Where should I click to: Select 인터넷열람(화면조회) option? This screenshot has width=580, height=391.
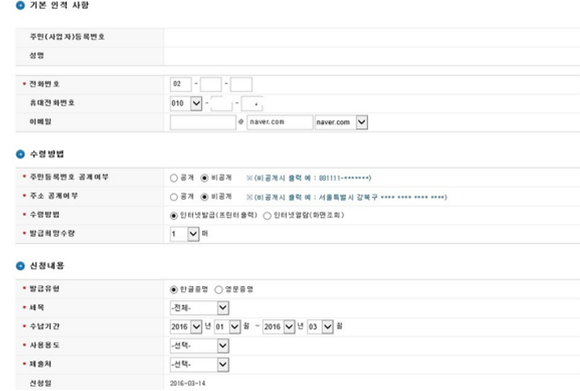coord(267,216)
